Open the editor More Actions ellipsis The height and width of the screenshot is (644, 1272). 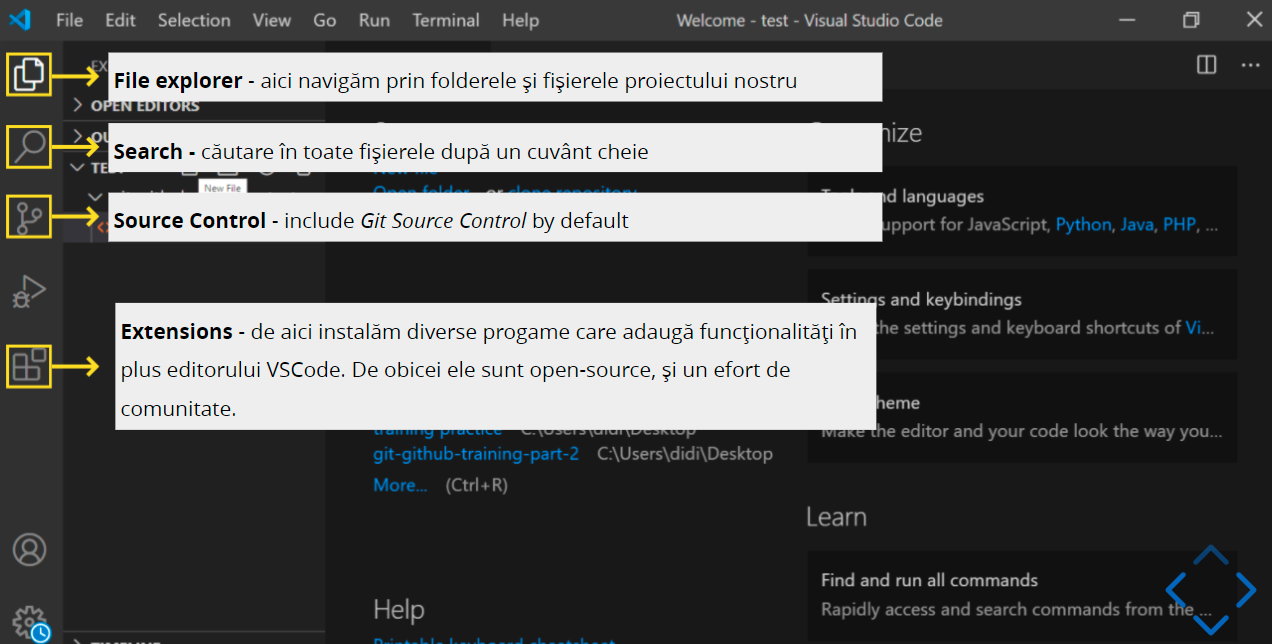[x=1250, y=65]
